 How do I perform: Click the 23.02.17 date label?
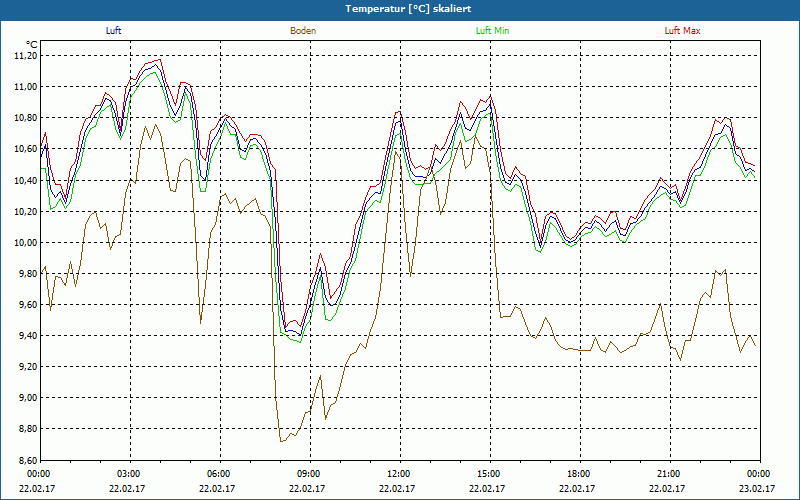(x=757, y=488)
